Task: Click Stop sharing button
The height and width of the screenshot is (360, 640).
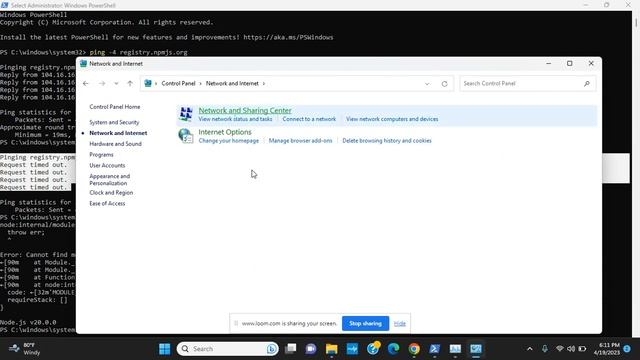Action: 365,324
